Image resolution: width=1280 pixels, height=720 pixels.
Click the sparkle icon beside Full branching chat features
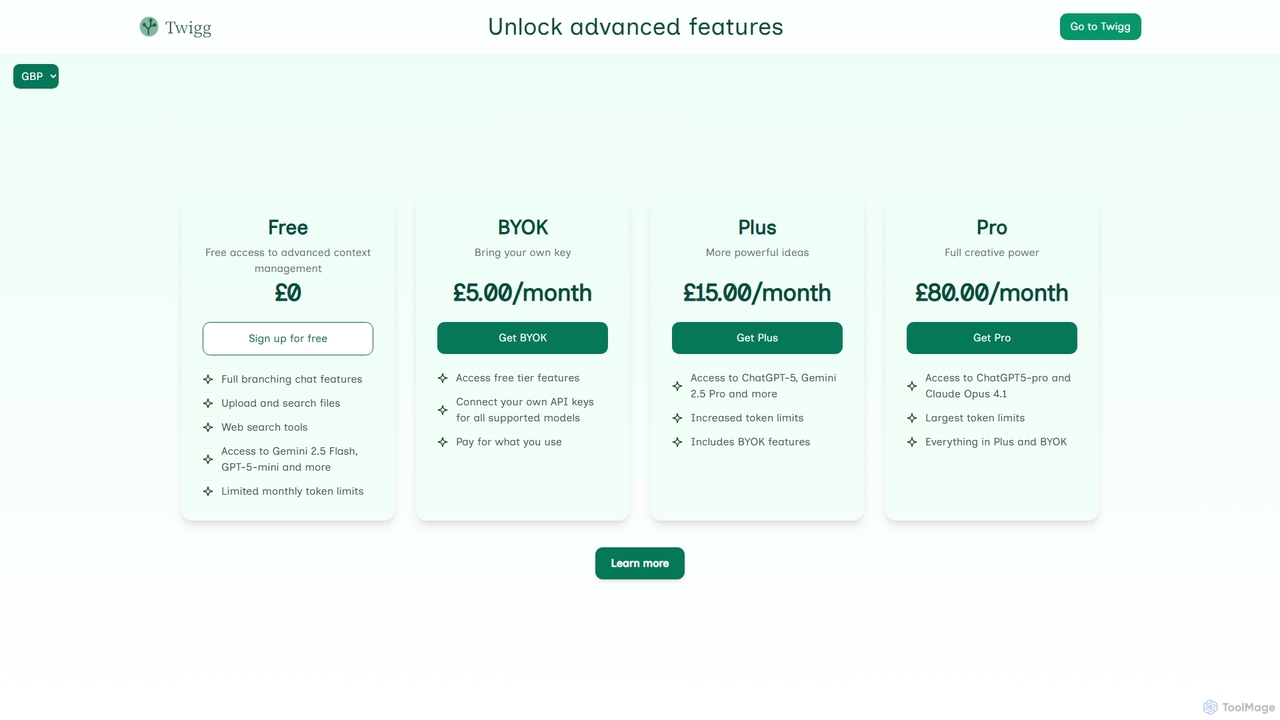coord(208,379)
